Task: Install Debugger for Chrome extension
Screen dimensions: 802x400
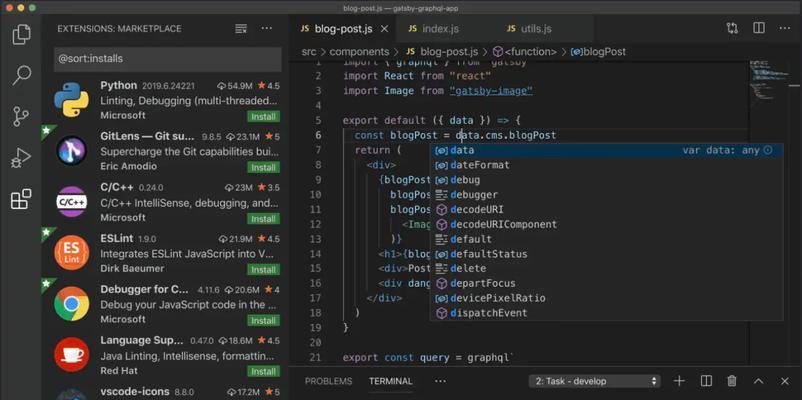Action: (x=263, y=321)
